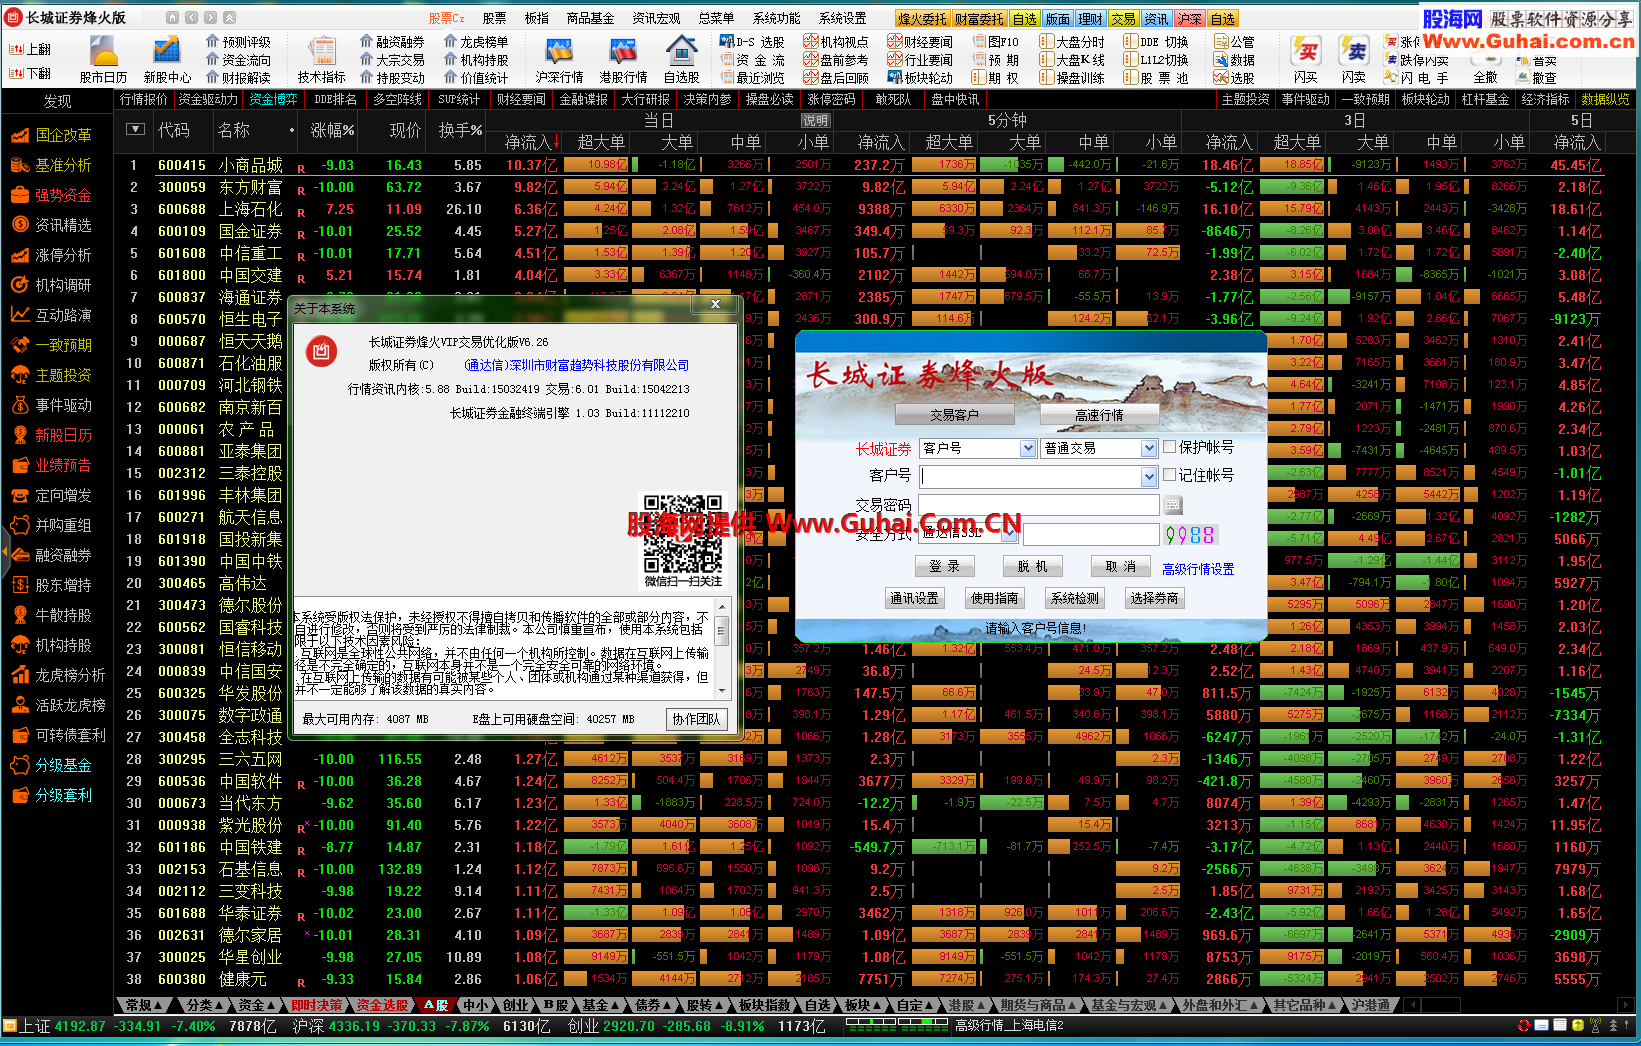Click the 上翻 page up icon
This screenshot has width=1641, height=1046.
(30, 49)
